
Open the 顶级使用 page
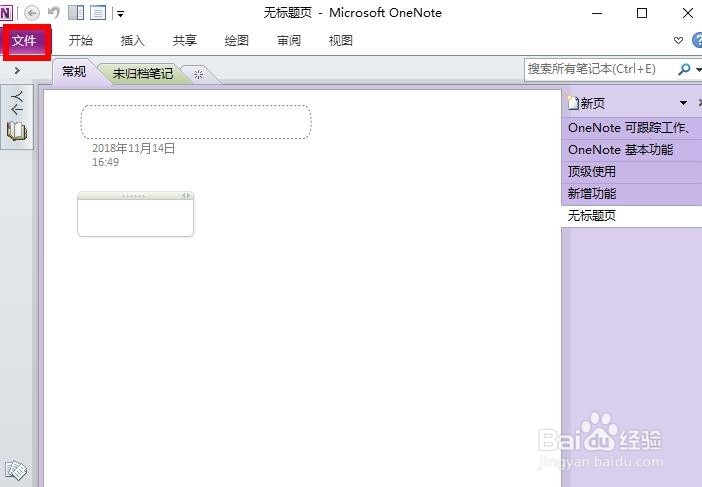[631, 172]
